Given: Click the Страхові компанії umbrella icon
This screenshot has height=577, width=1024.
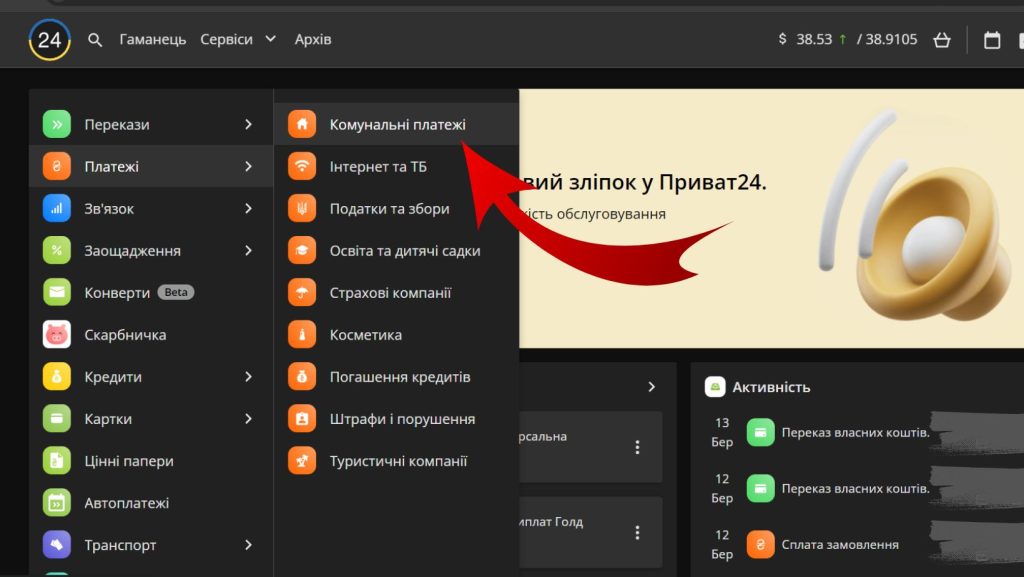Looking at the screenshot, I should [x=301, y=293].
